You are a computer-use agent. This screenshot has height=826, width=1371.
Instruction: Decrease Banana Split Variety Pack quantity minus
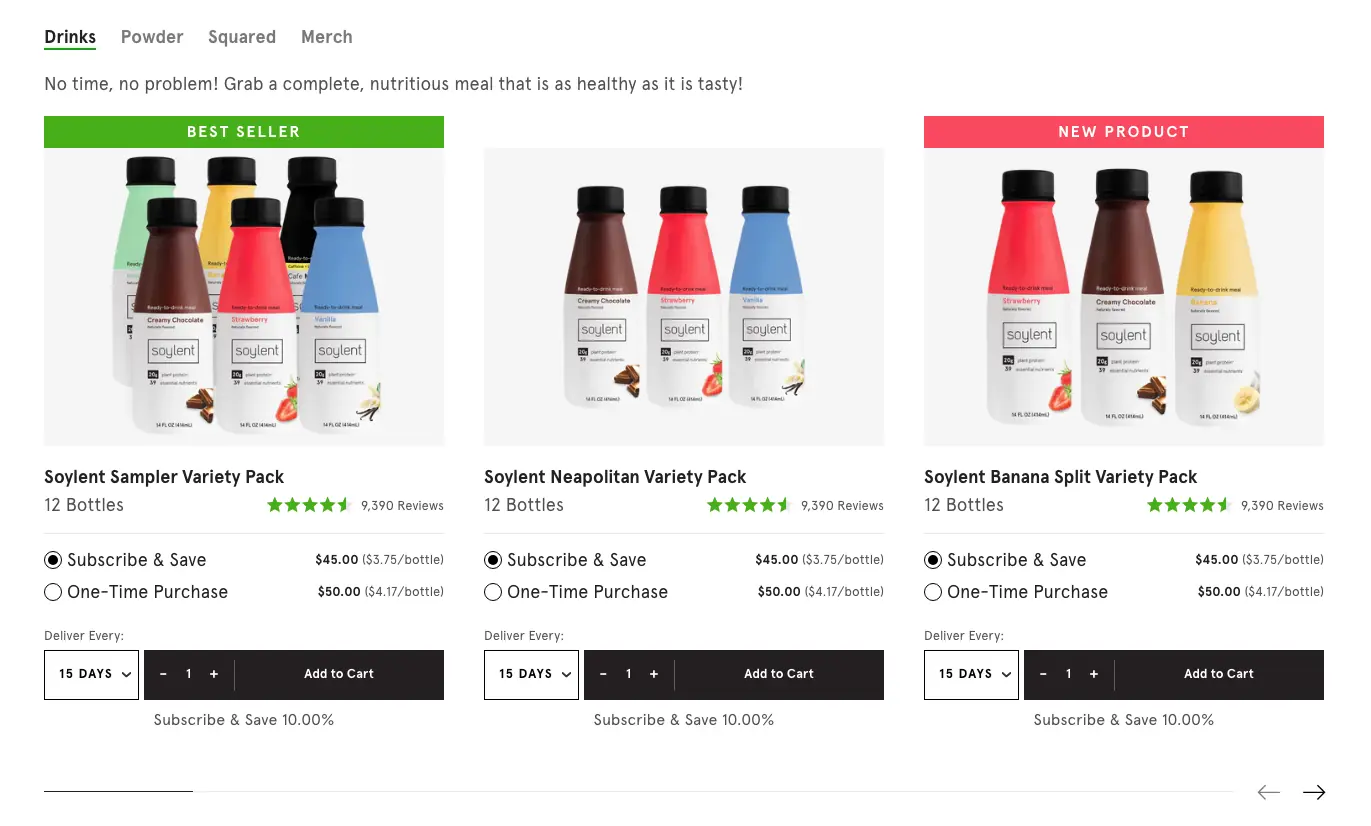tap(1043, 674)
